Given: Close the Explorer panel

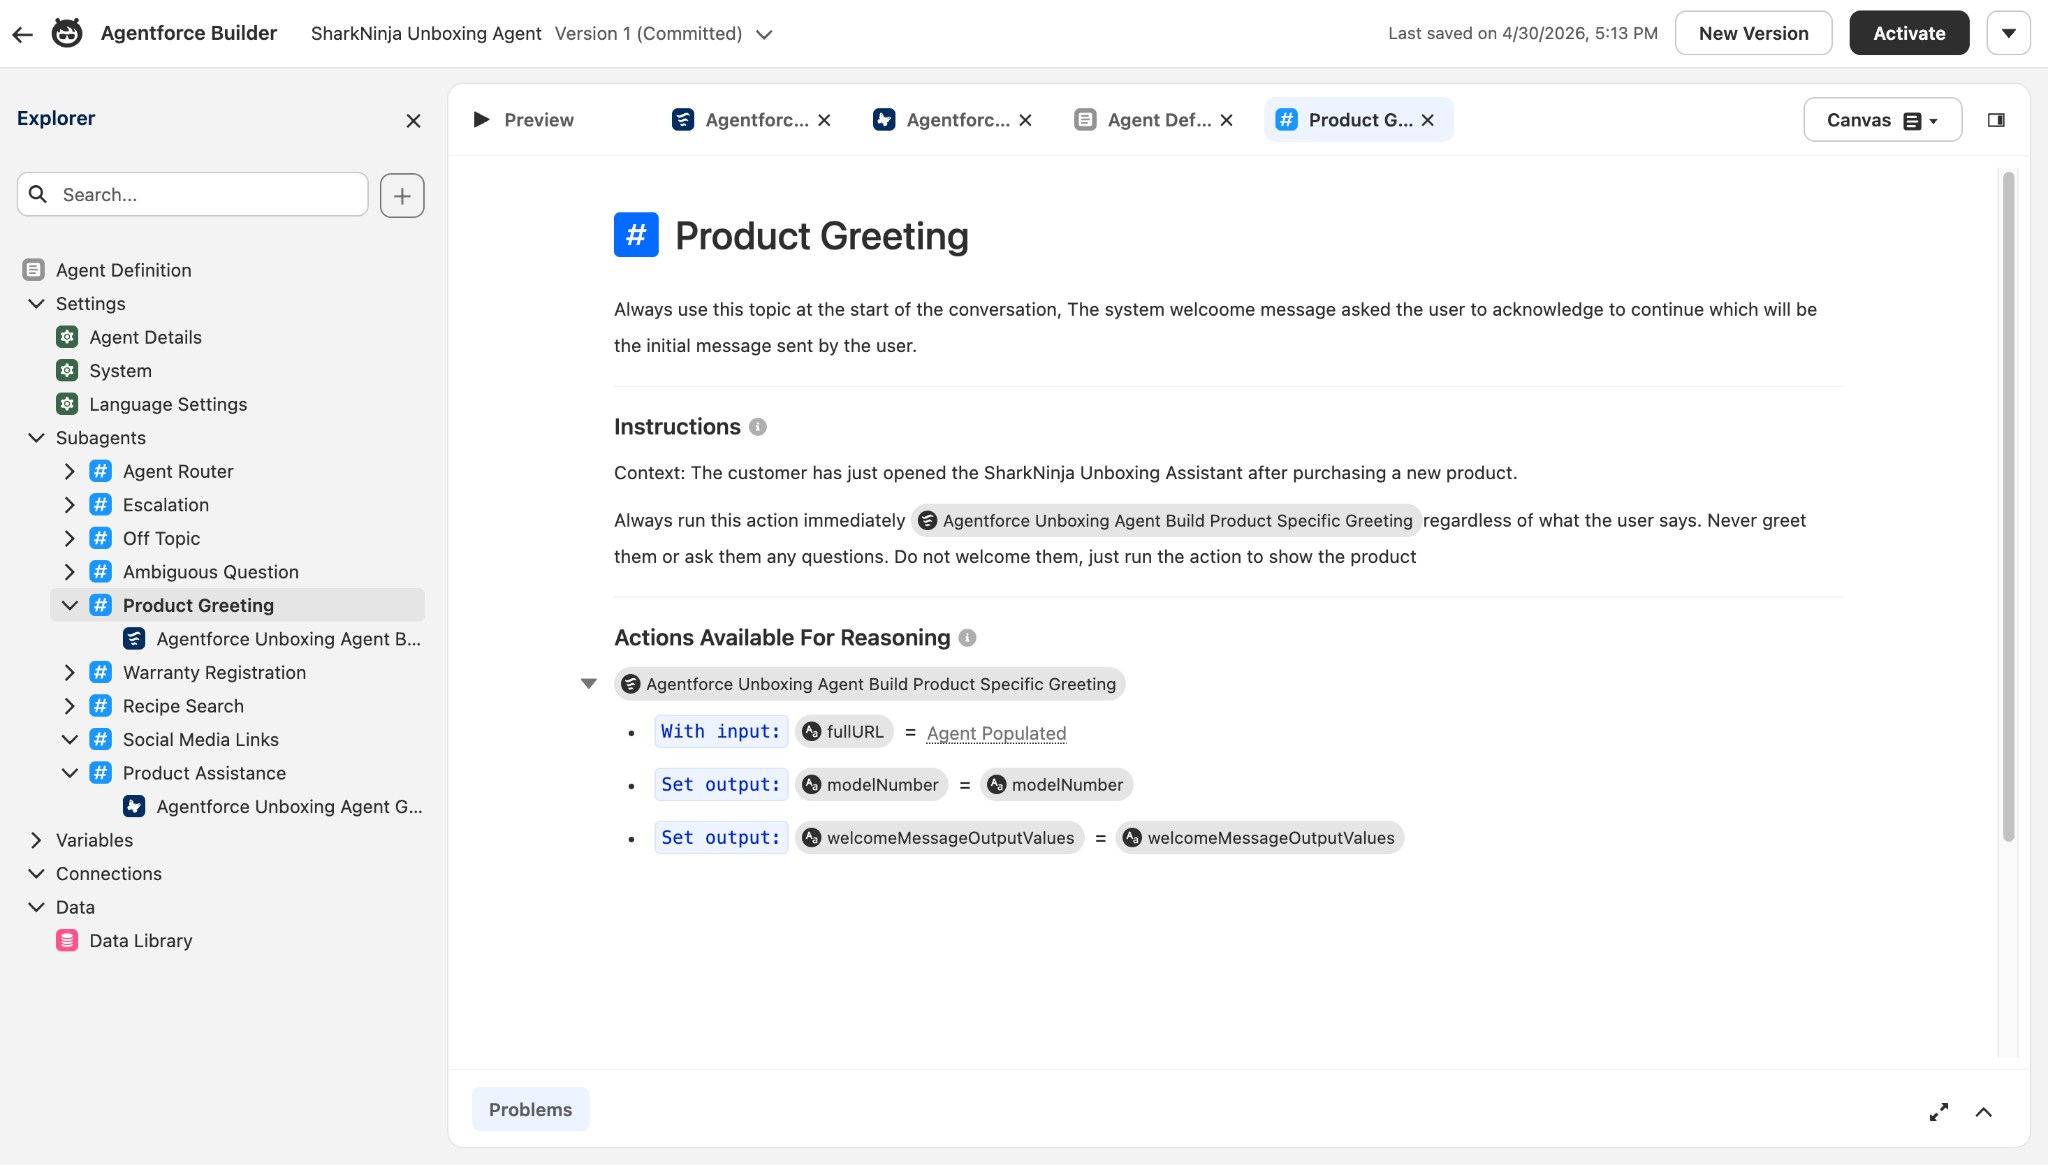Looking at the screenshot, I should tap(413, 121).
